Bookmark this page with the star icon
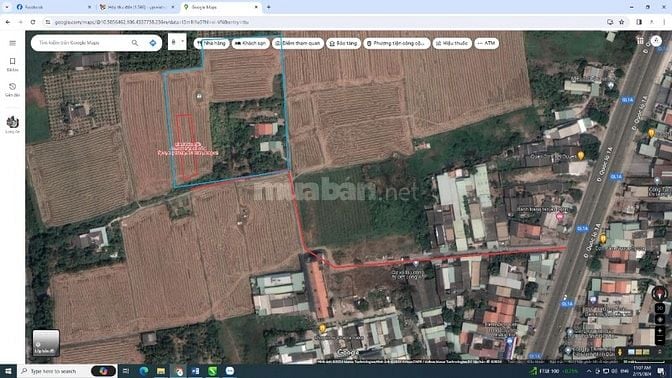Image resolution: width=672 pixels, height=378 pixels. click(x=621, y=22)
